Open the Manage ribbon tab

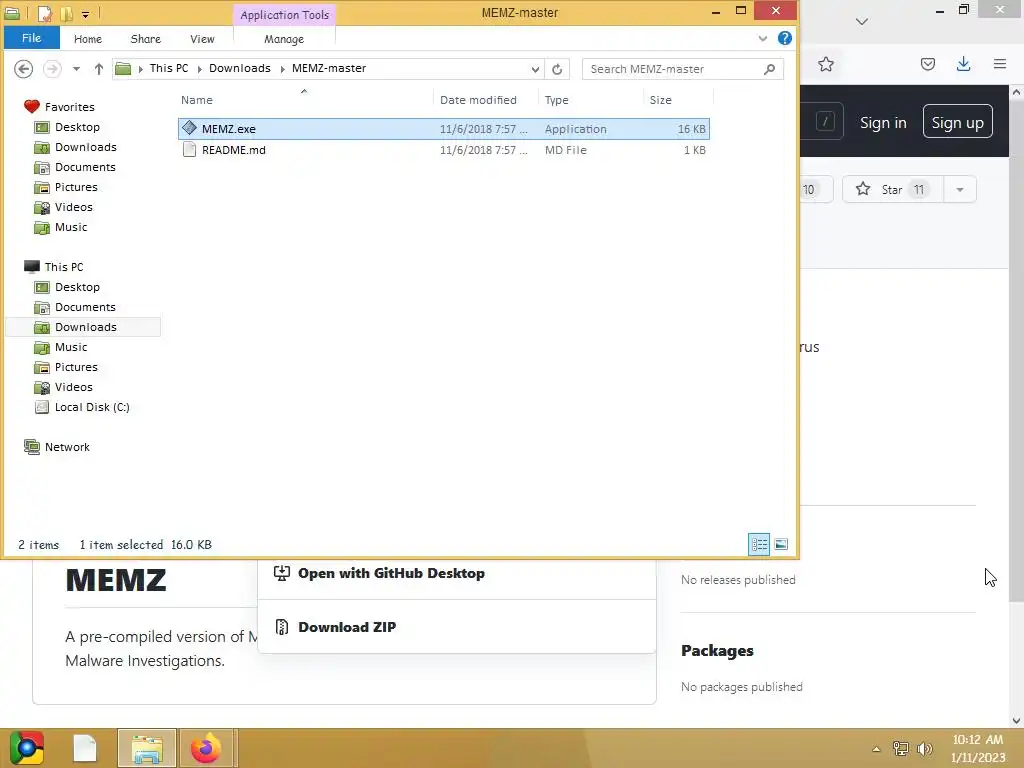[283, 39]
